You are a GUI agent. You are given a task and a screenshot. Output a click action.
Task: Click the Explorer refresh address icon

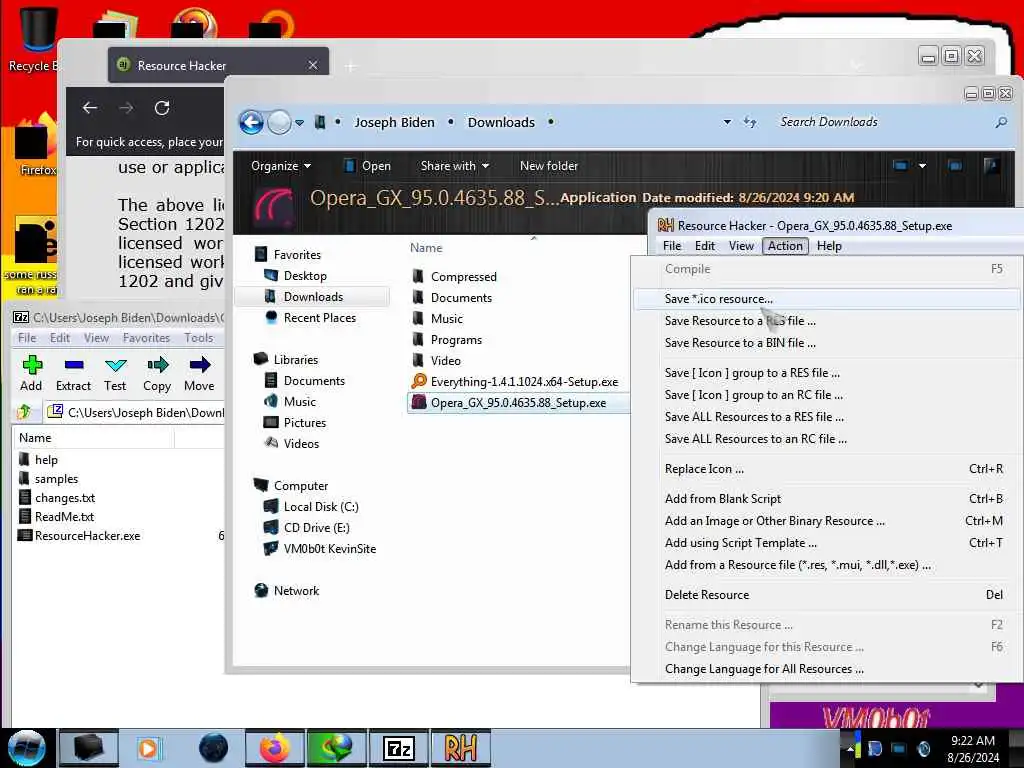[x=750, y=122]
